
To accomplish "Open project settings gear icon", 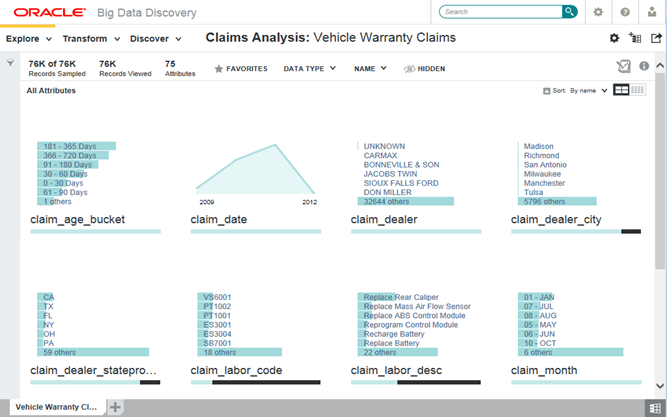I will click(614, 38).
